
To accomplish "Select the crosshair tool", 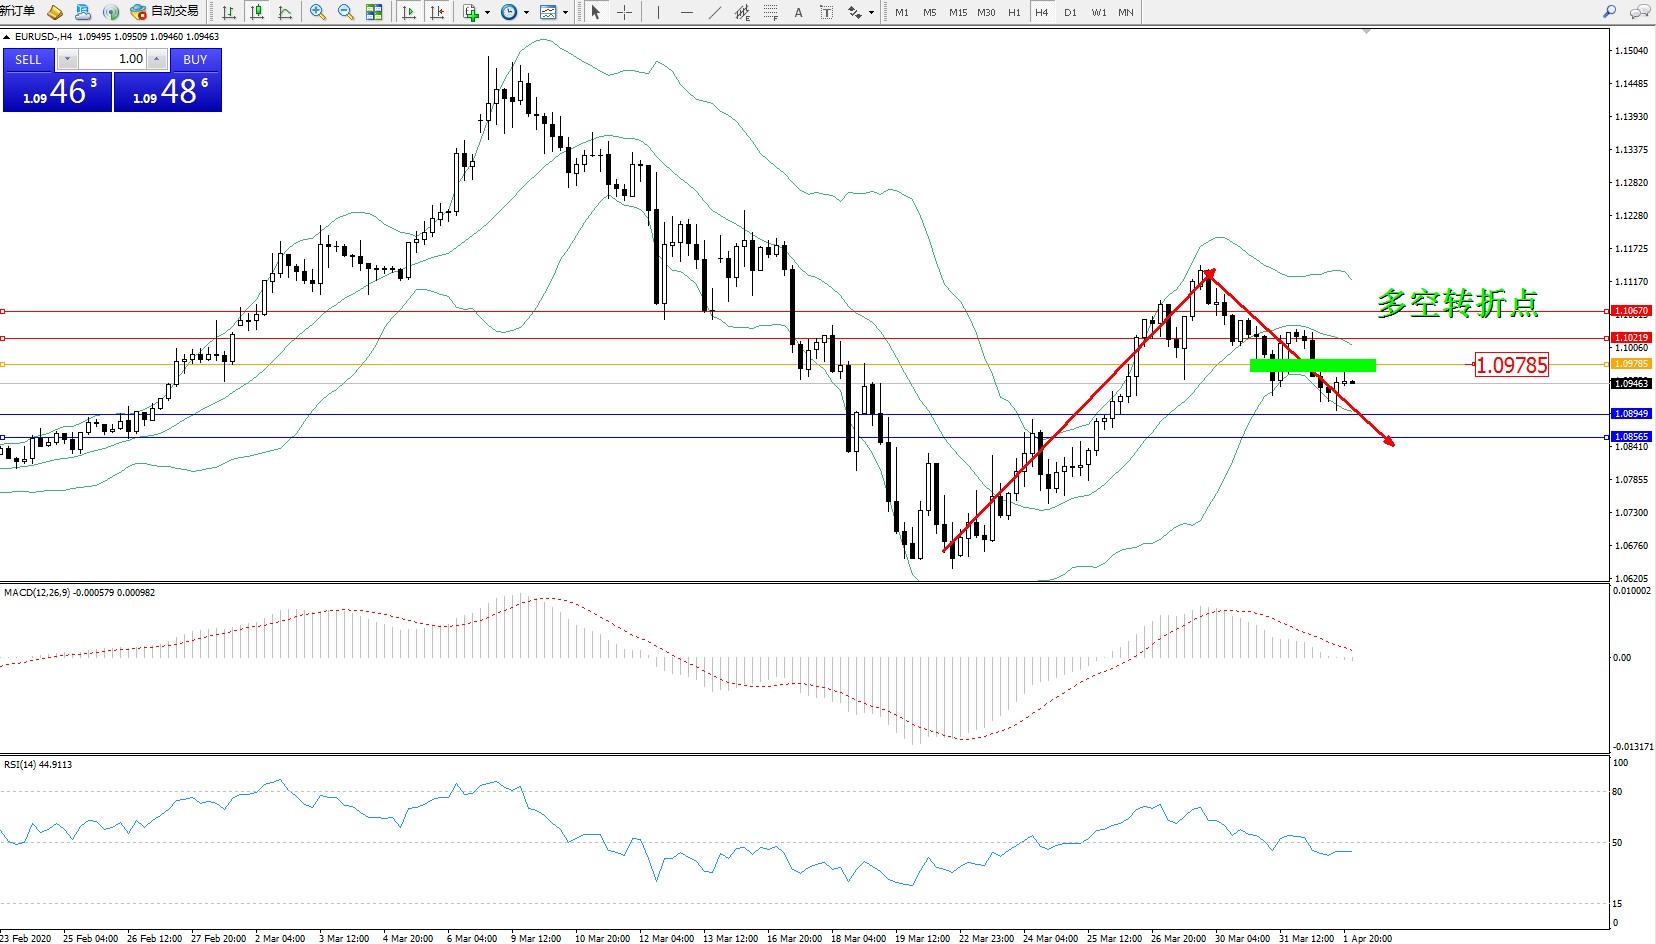I will 624,12.
